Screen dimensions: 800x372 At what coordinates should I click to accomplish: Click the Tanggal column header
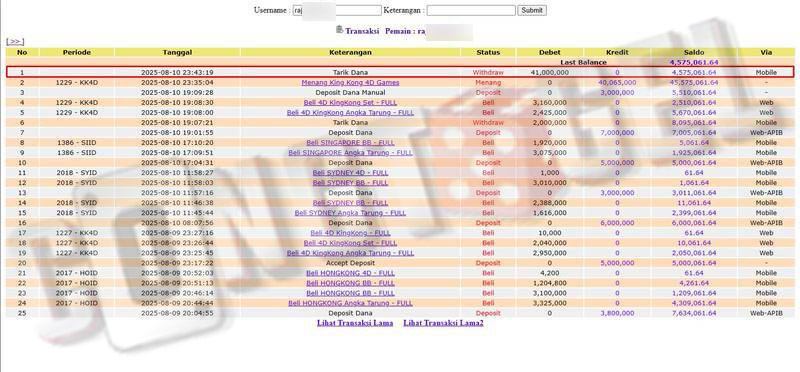(177, 52)
